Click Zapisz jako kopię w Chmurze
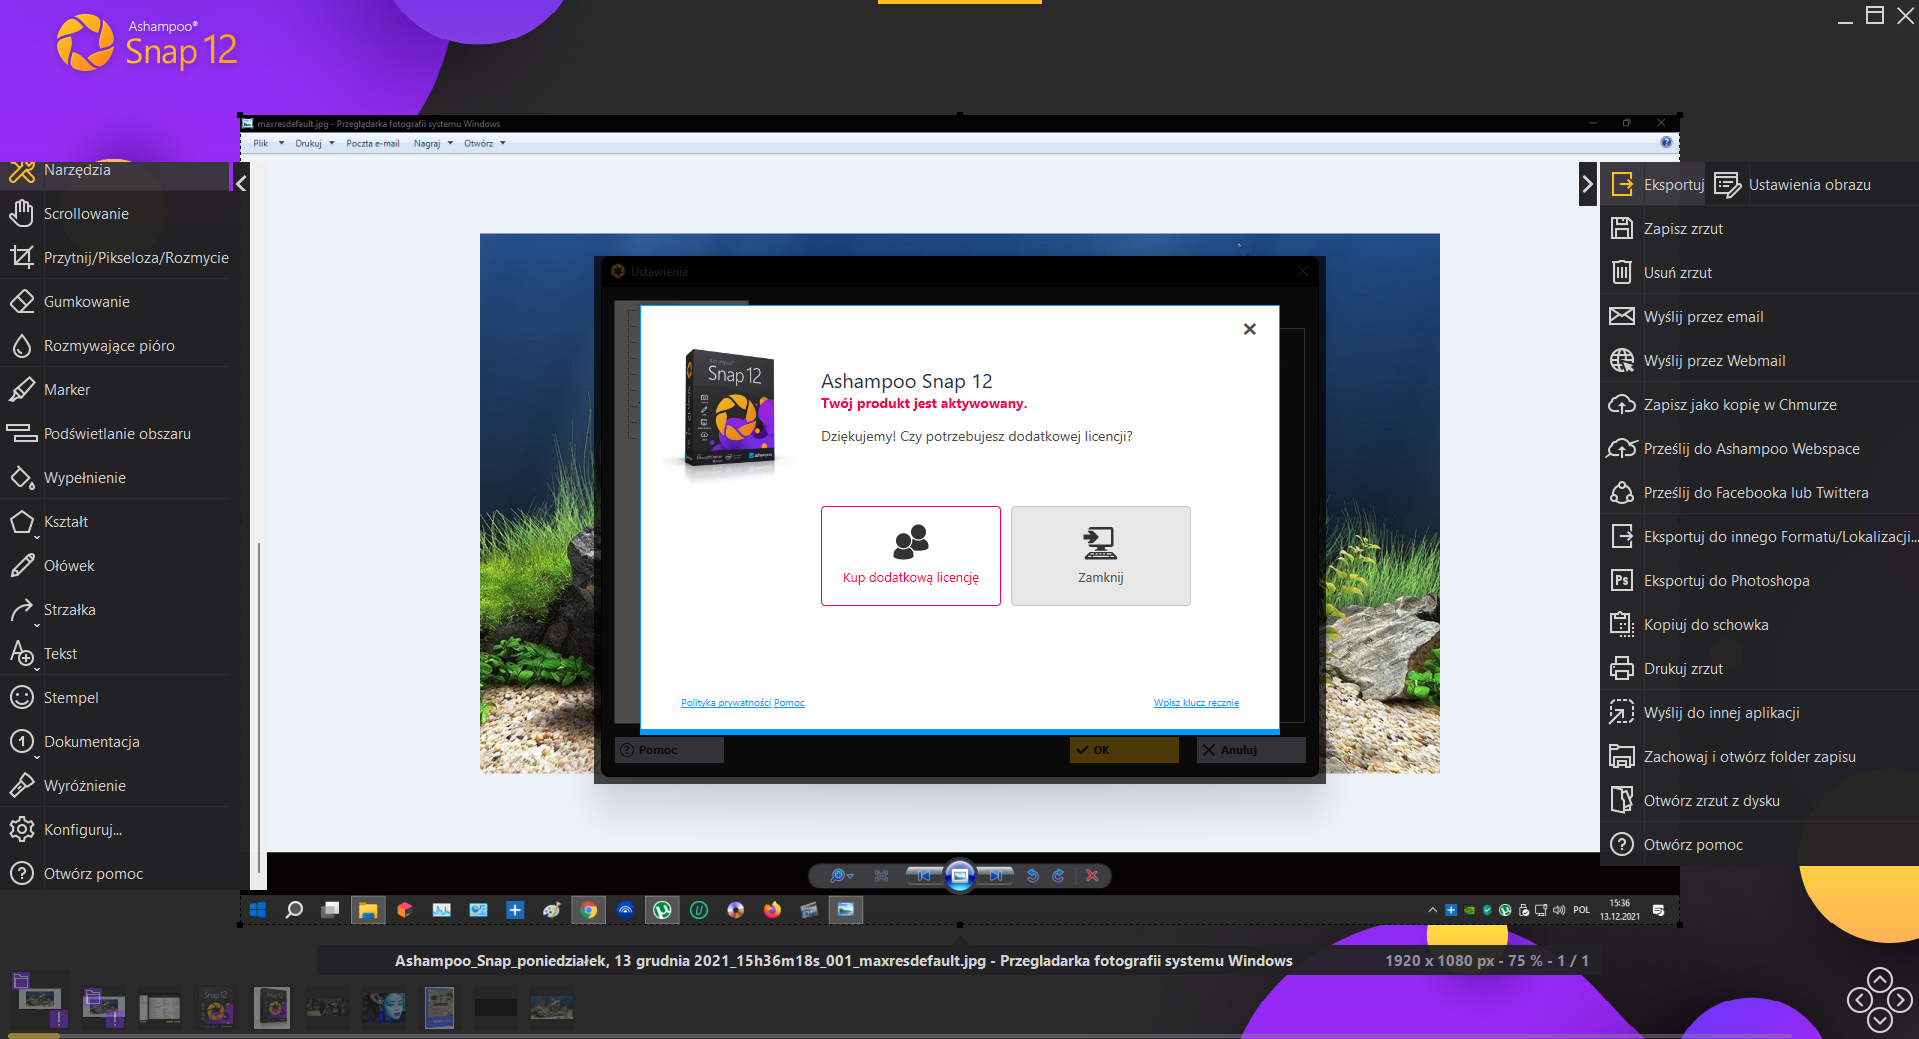 pyautogui.click(x=1760, y=405)
